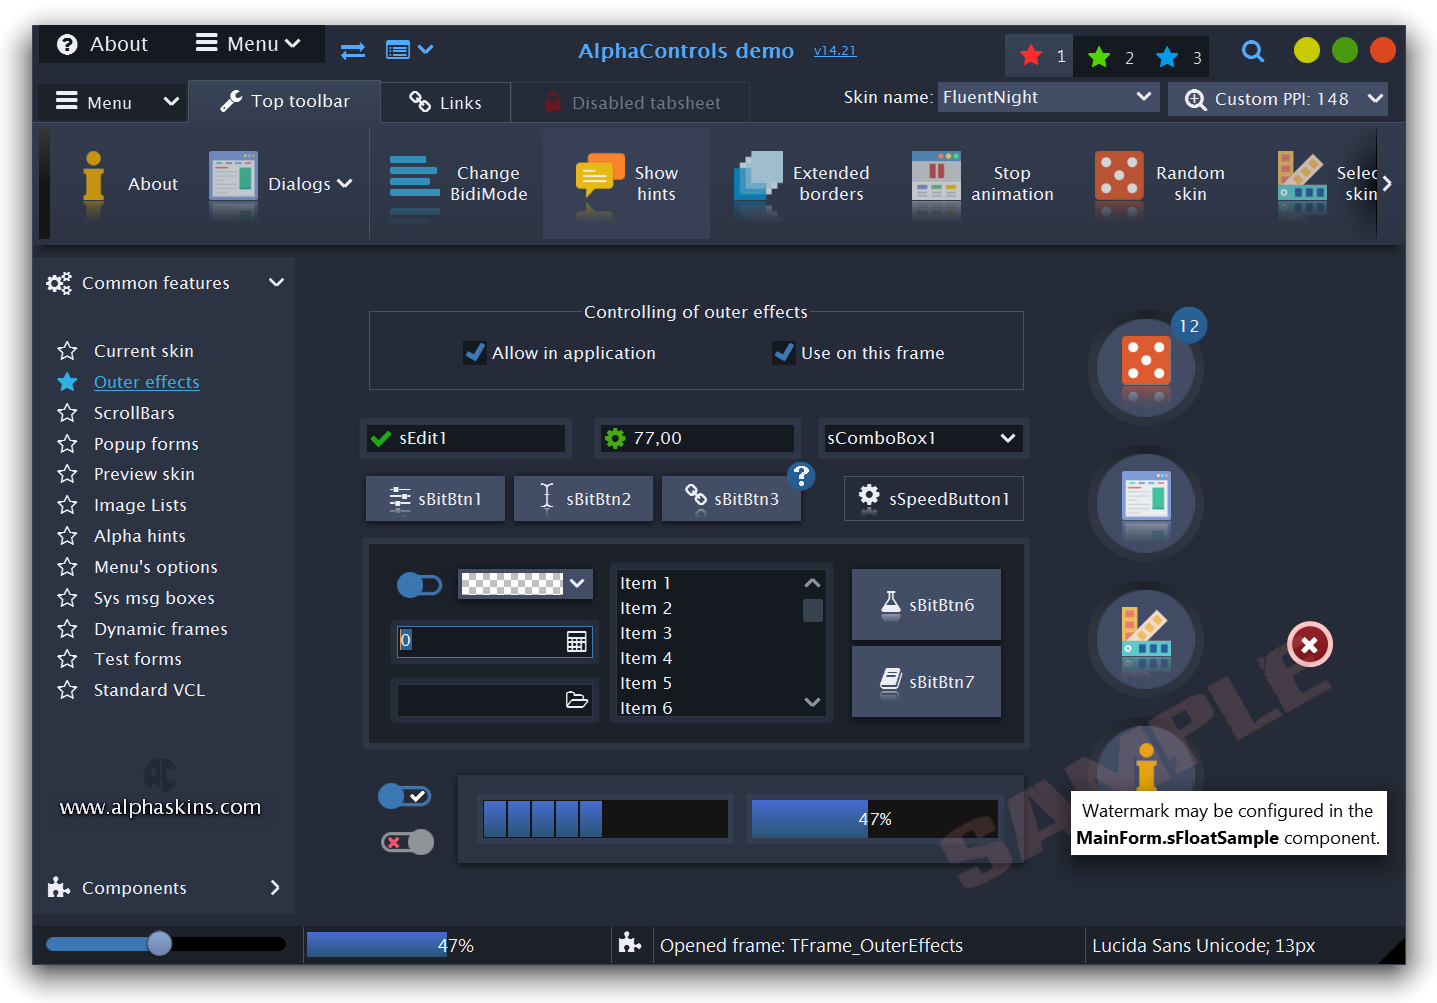Click the puzzle piece icon in status bar
The width and height of the screenshot is (1437, 1003).
point(629,943)
